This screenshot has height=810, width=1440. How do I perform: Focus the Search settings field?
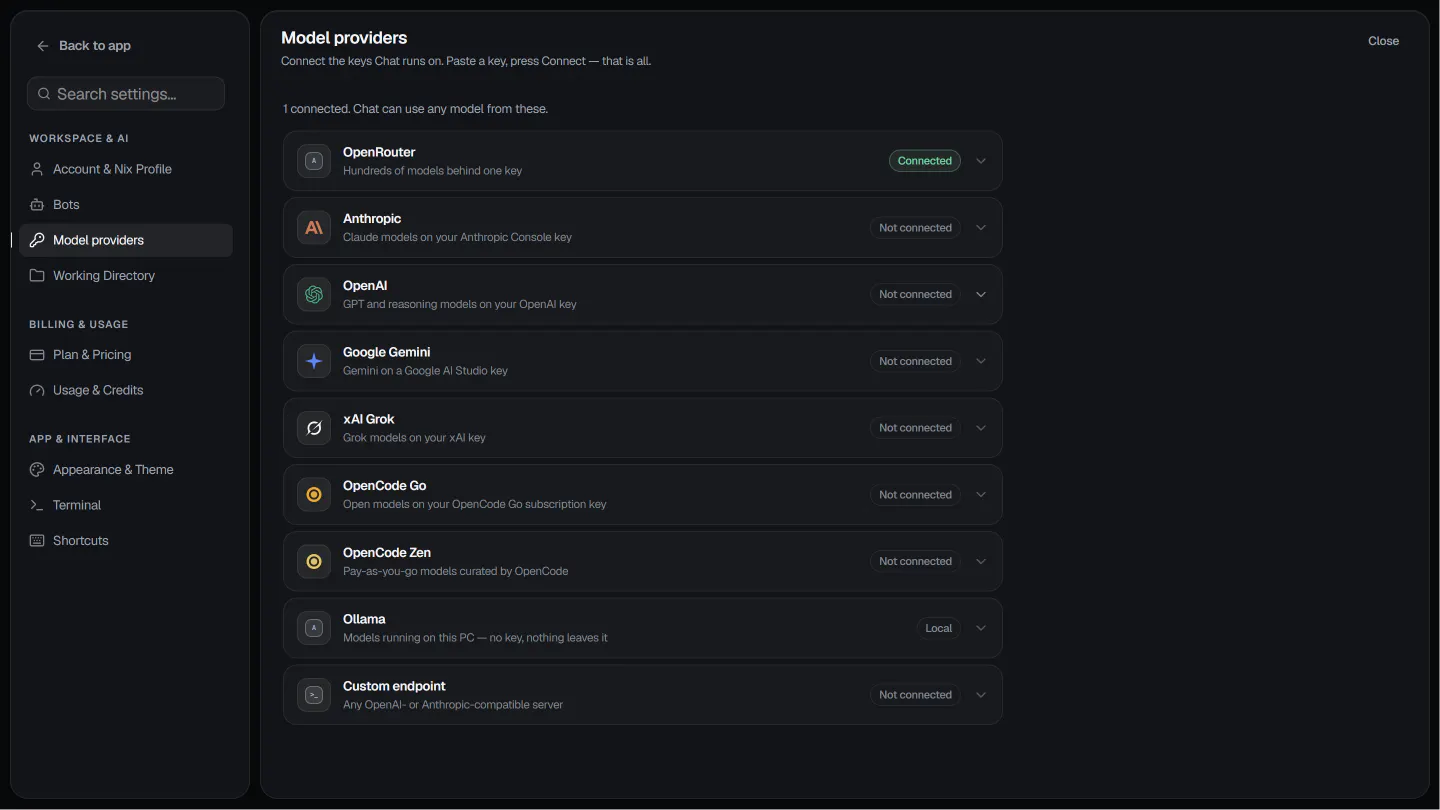point(126,94)
